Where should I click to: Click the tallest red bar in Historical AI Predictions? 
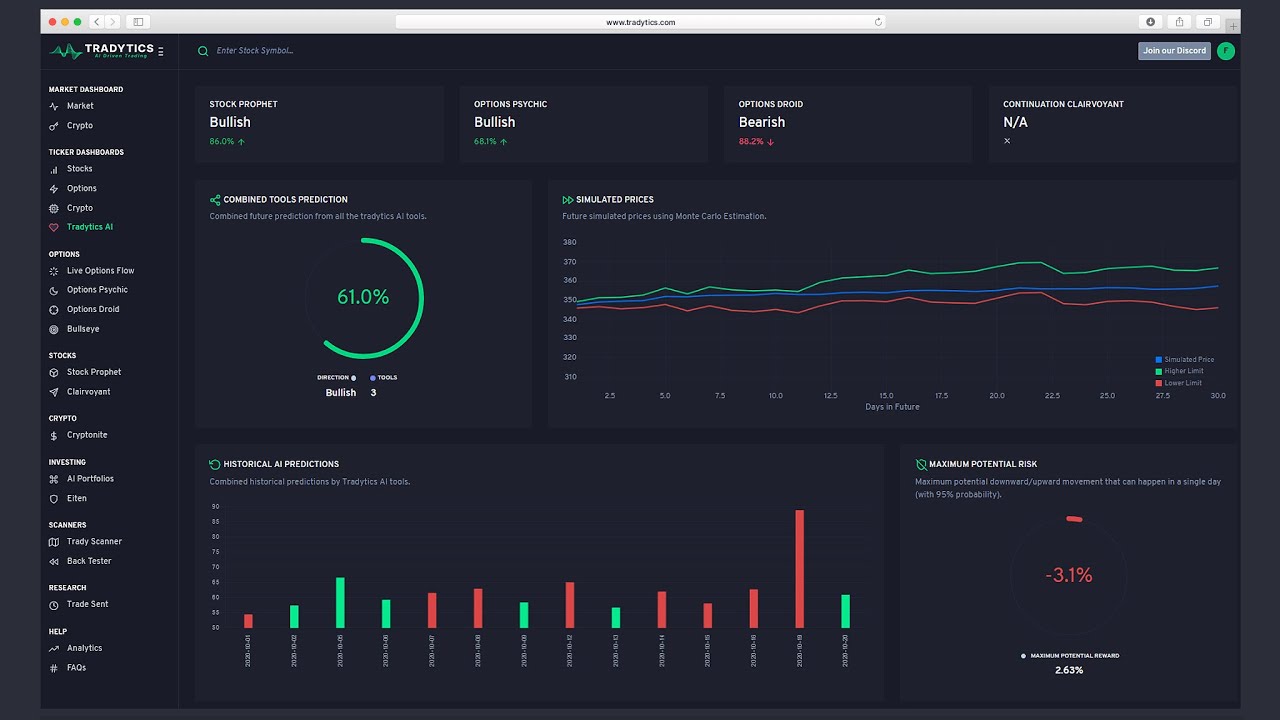(x=800, y=569)
